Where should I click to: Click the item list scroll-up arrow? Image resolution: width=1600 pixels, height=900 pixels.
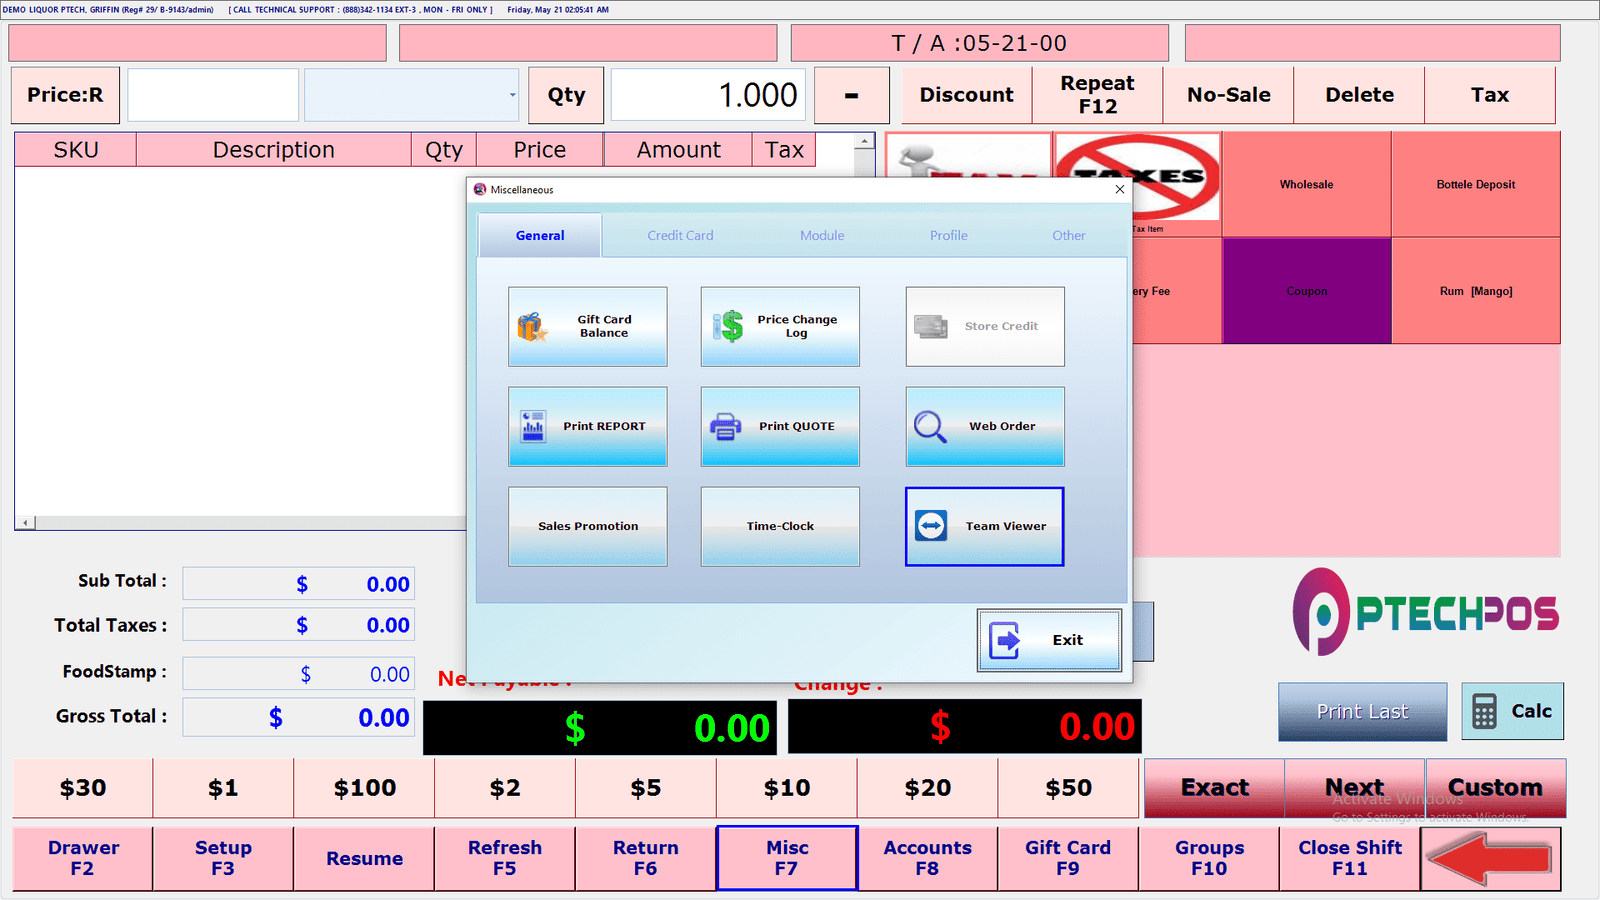coord(865,142)
